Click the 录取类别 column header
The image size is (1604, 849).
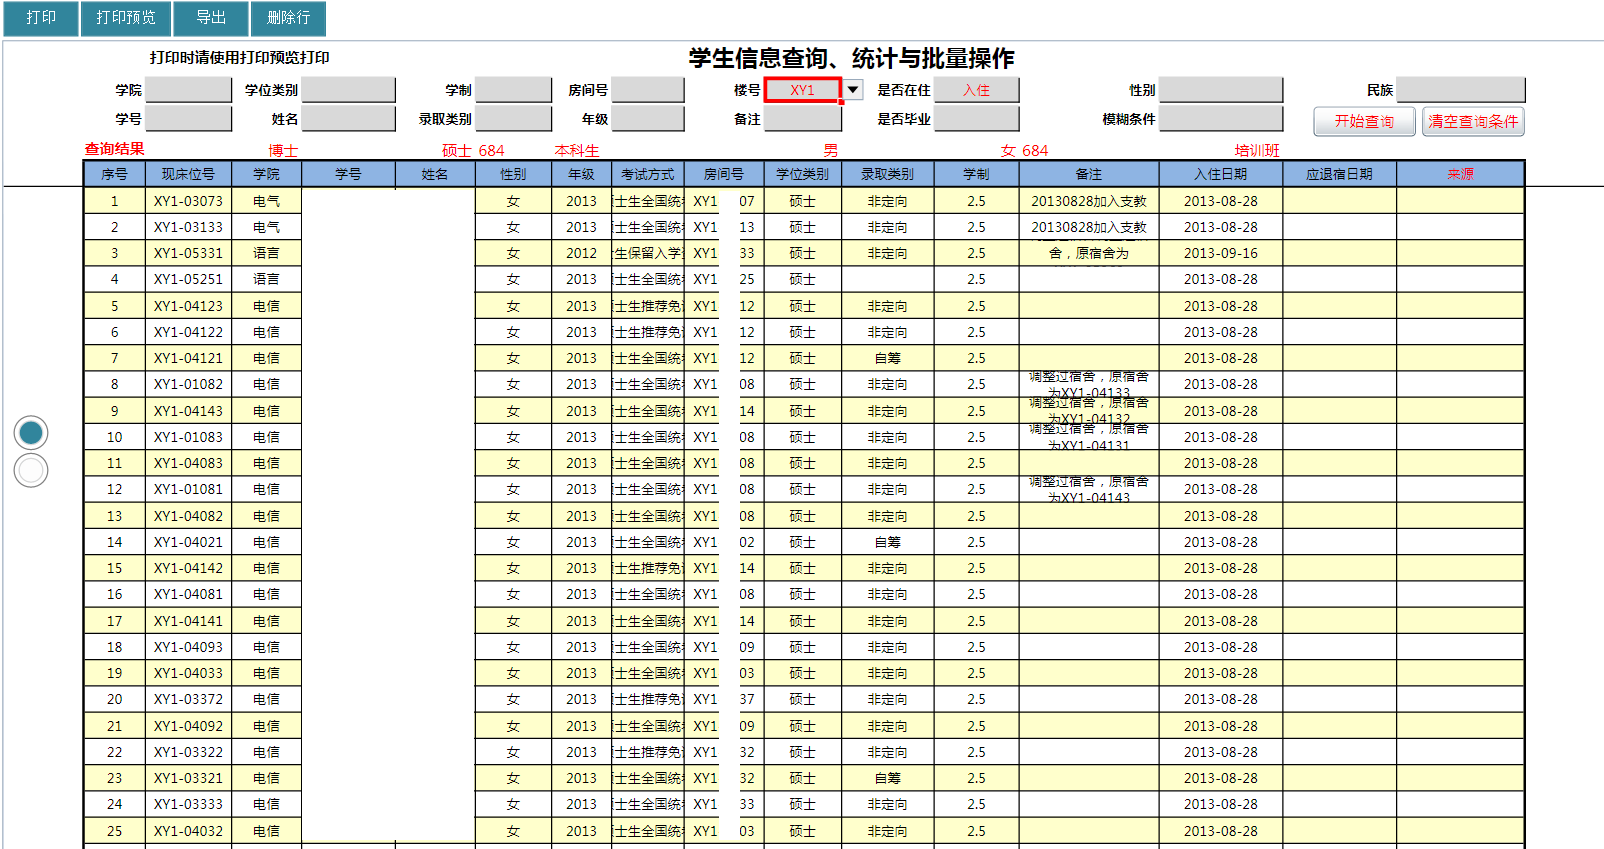click(887, 174)
